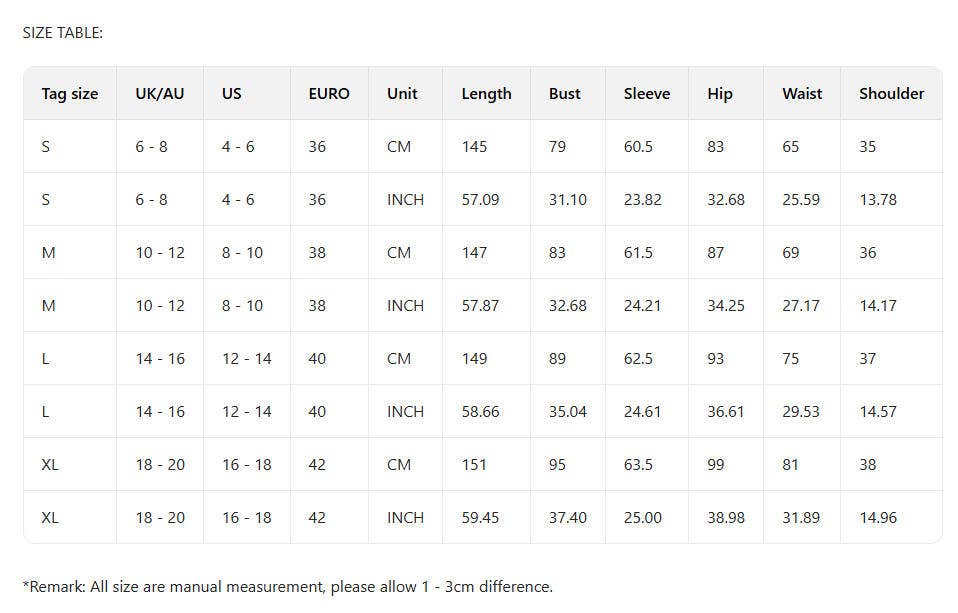Click the Waist column header
The height and width of the screenshot is (613, 958).
pyautogui.click(x=802, y=94)
